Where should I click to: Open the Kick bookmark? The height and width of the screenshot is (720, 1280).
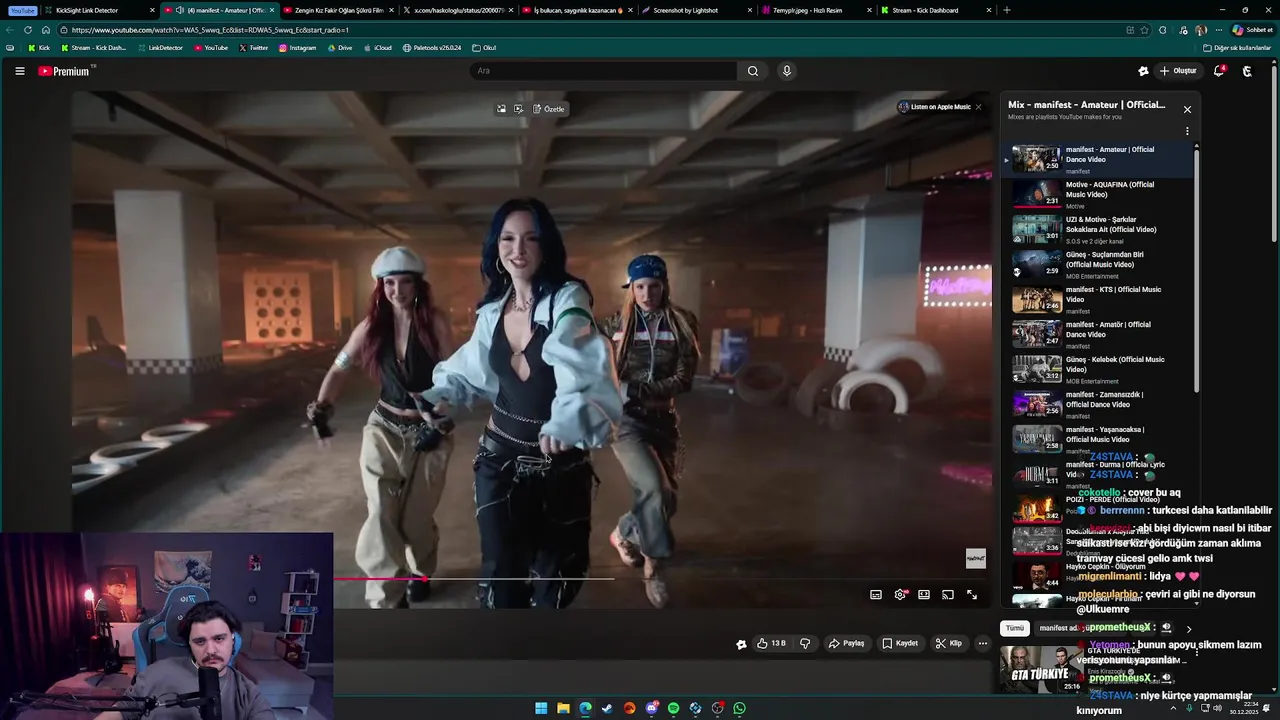point(39,48)
